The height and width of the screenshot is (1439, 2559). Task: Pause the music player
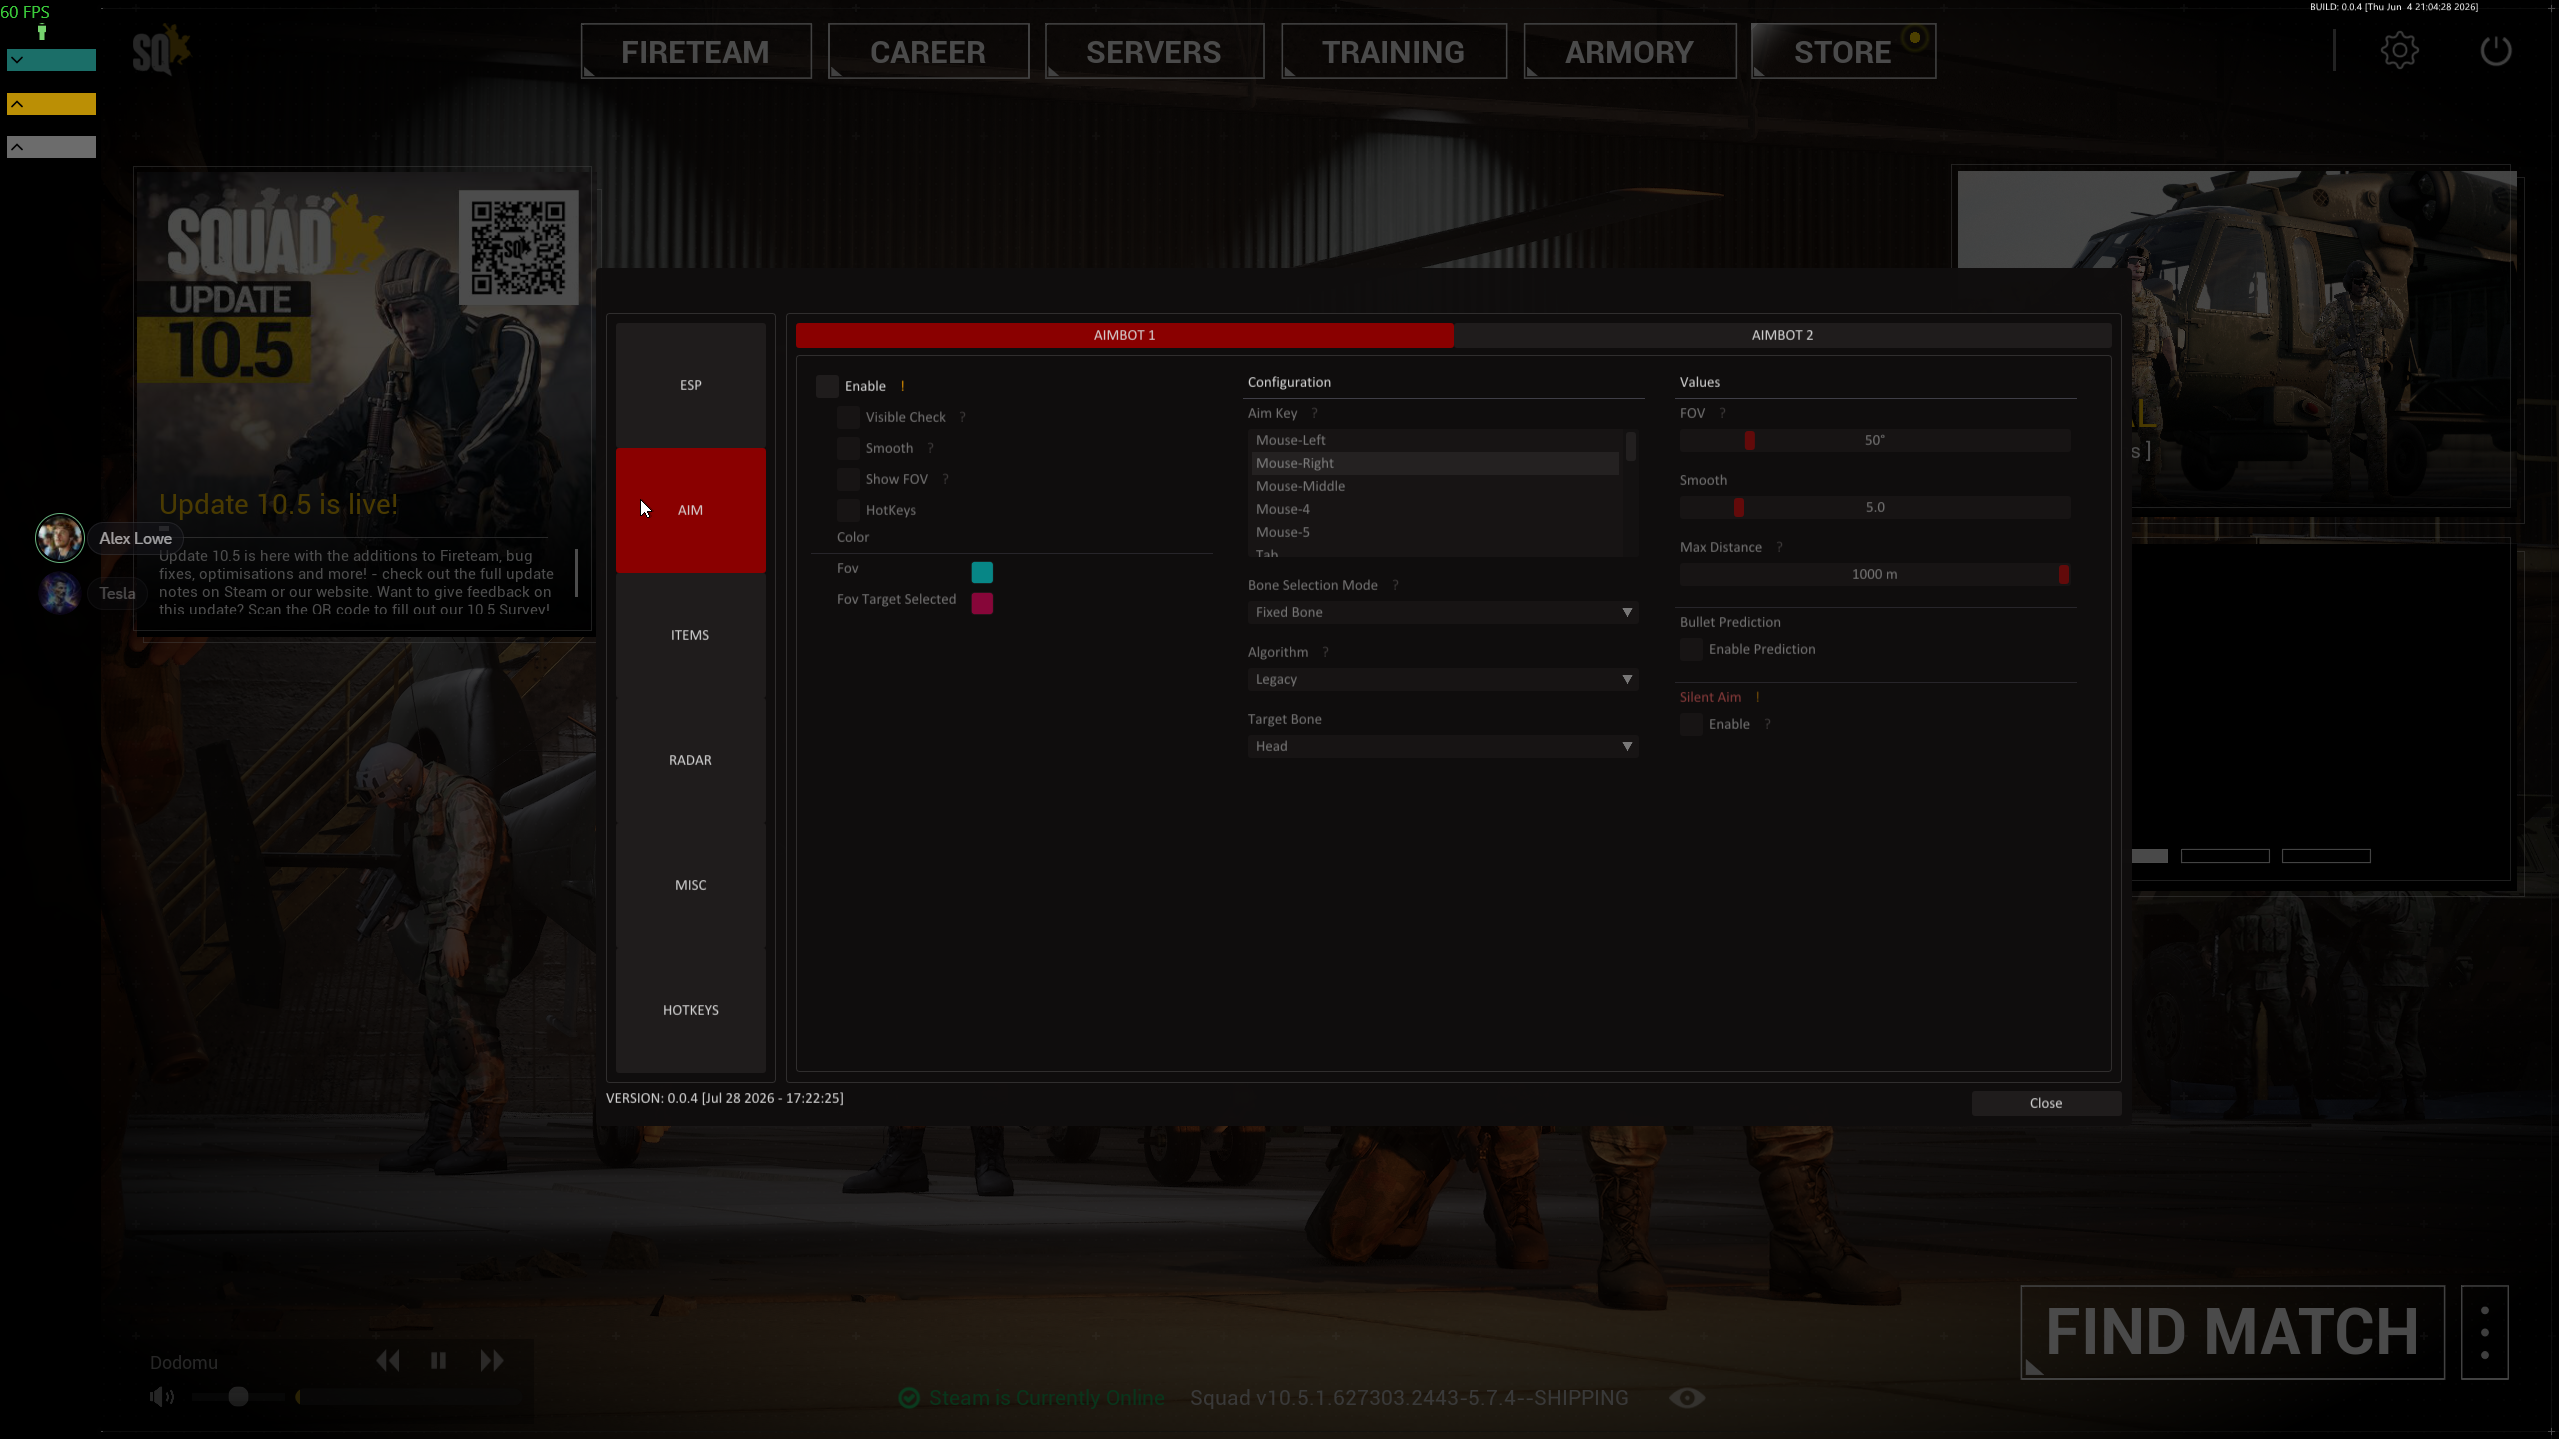click(438, 1360)
